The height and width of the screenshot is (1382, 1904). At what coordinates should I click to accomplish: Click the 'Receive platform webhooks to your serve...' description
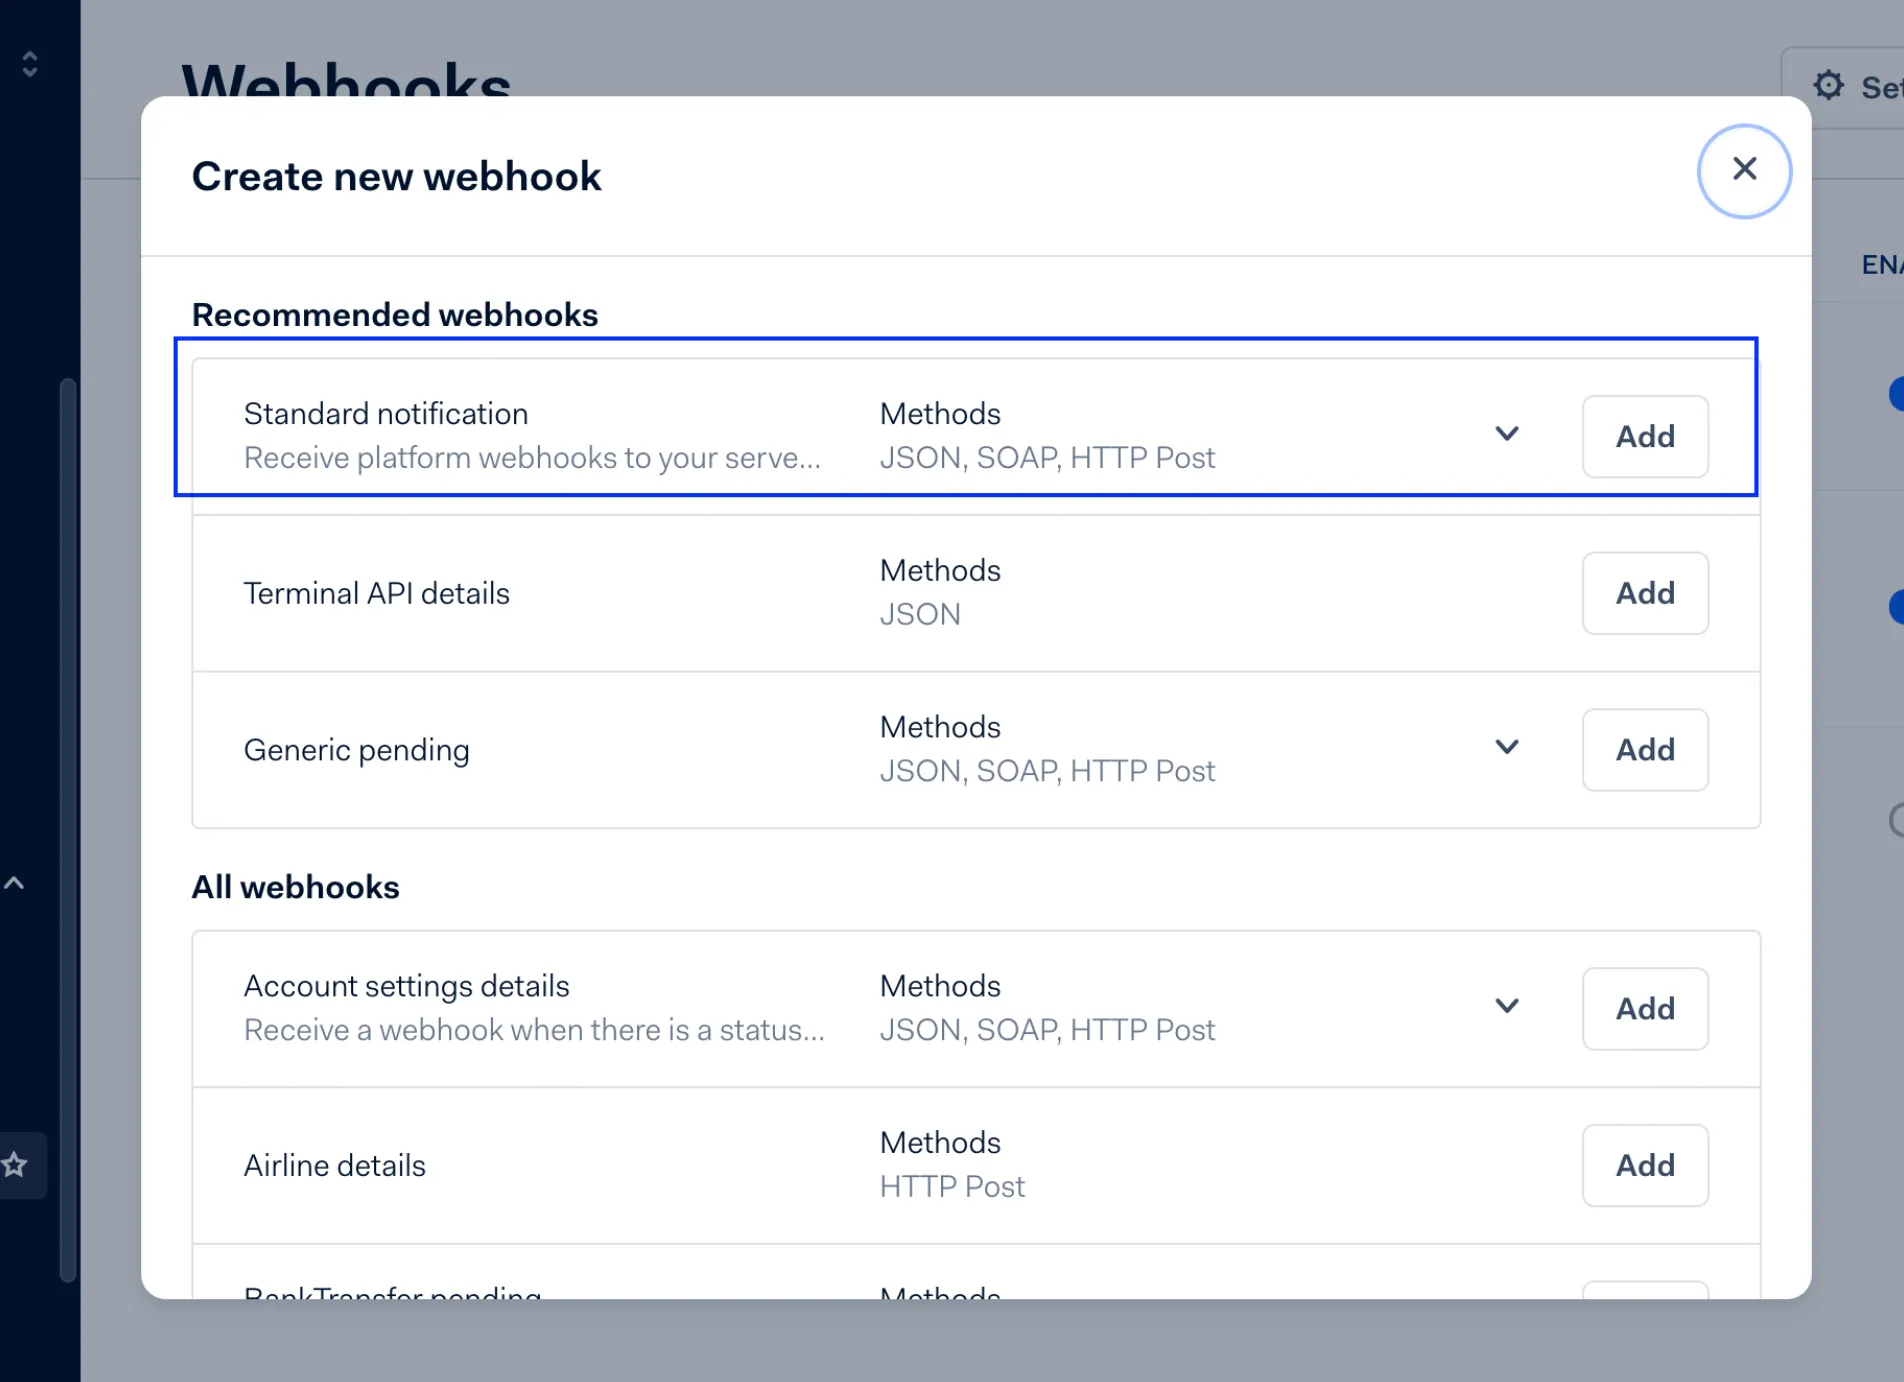pos(532,458)
